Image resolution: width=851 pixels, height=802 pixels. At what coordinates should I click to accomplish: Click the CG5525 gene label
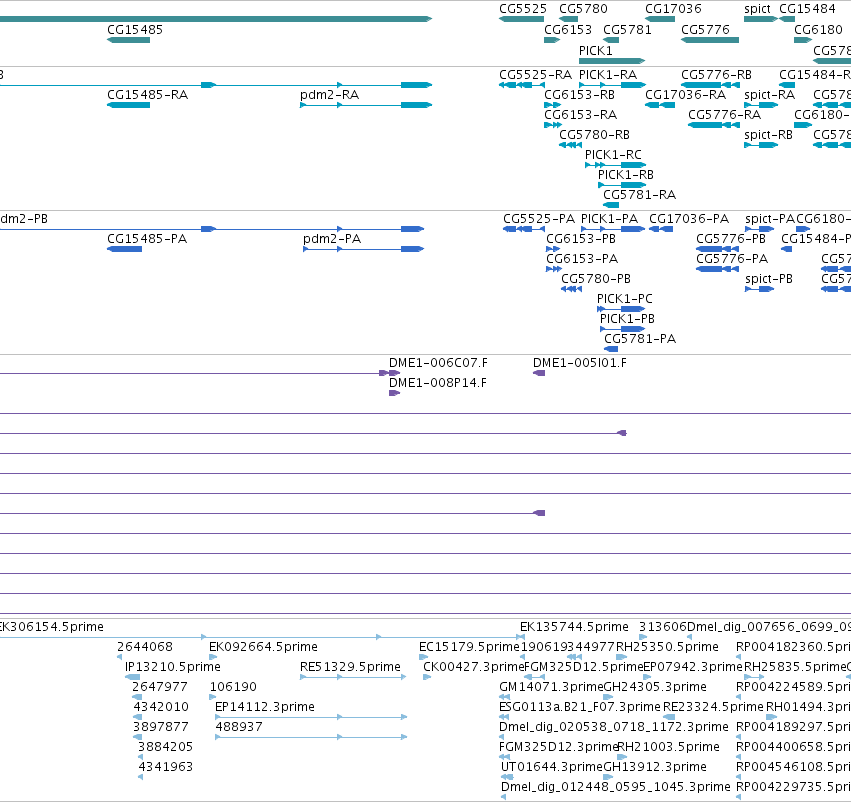click(x=523, y=9)
